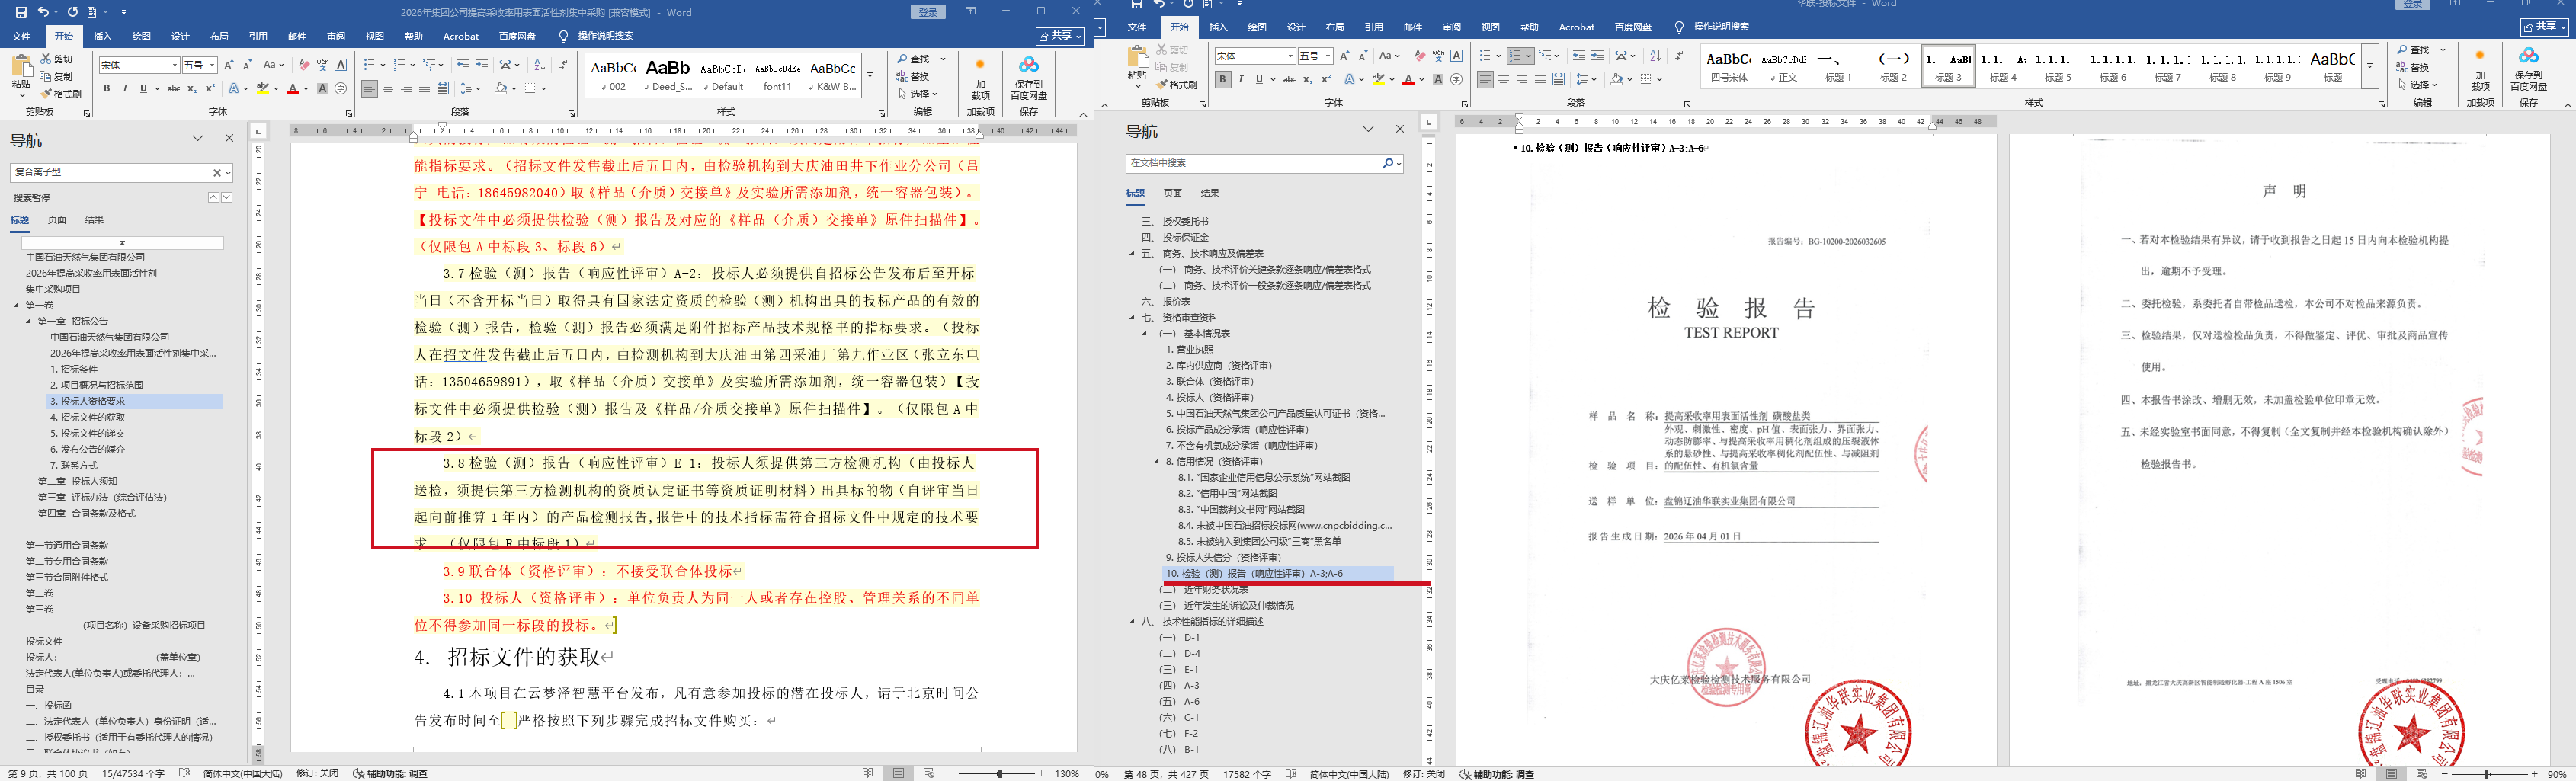
Task: Toggle align left in right Word window
Action: click(x=1486, y=80)
